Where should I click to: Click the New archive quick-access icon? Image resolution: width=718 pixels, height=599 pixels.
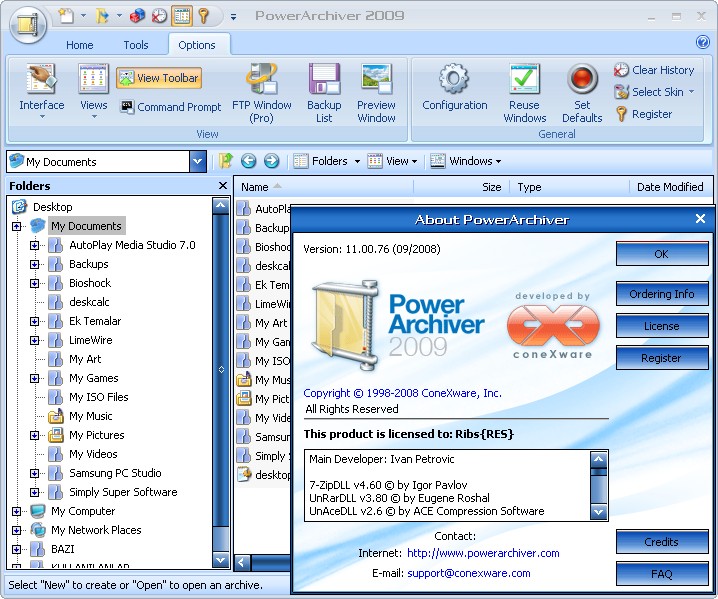tap(66, 16)
